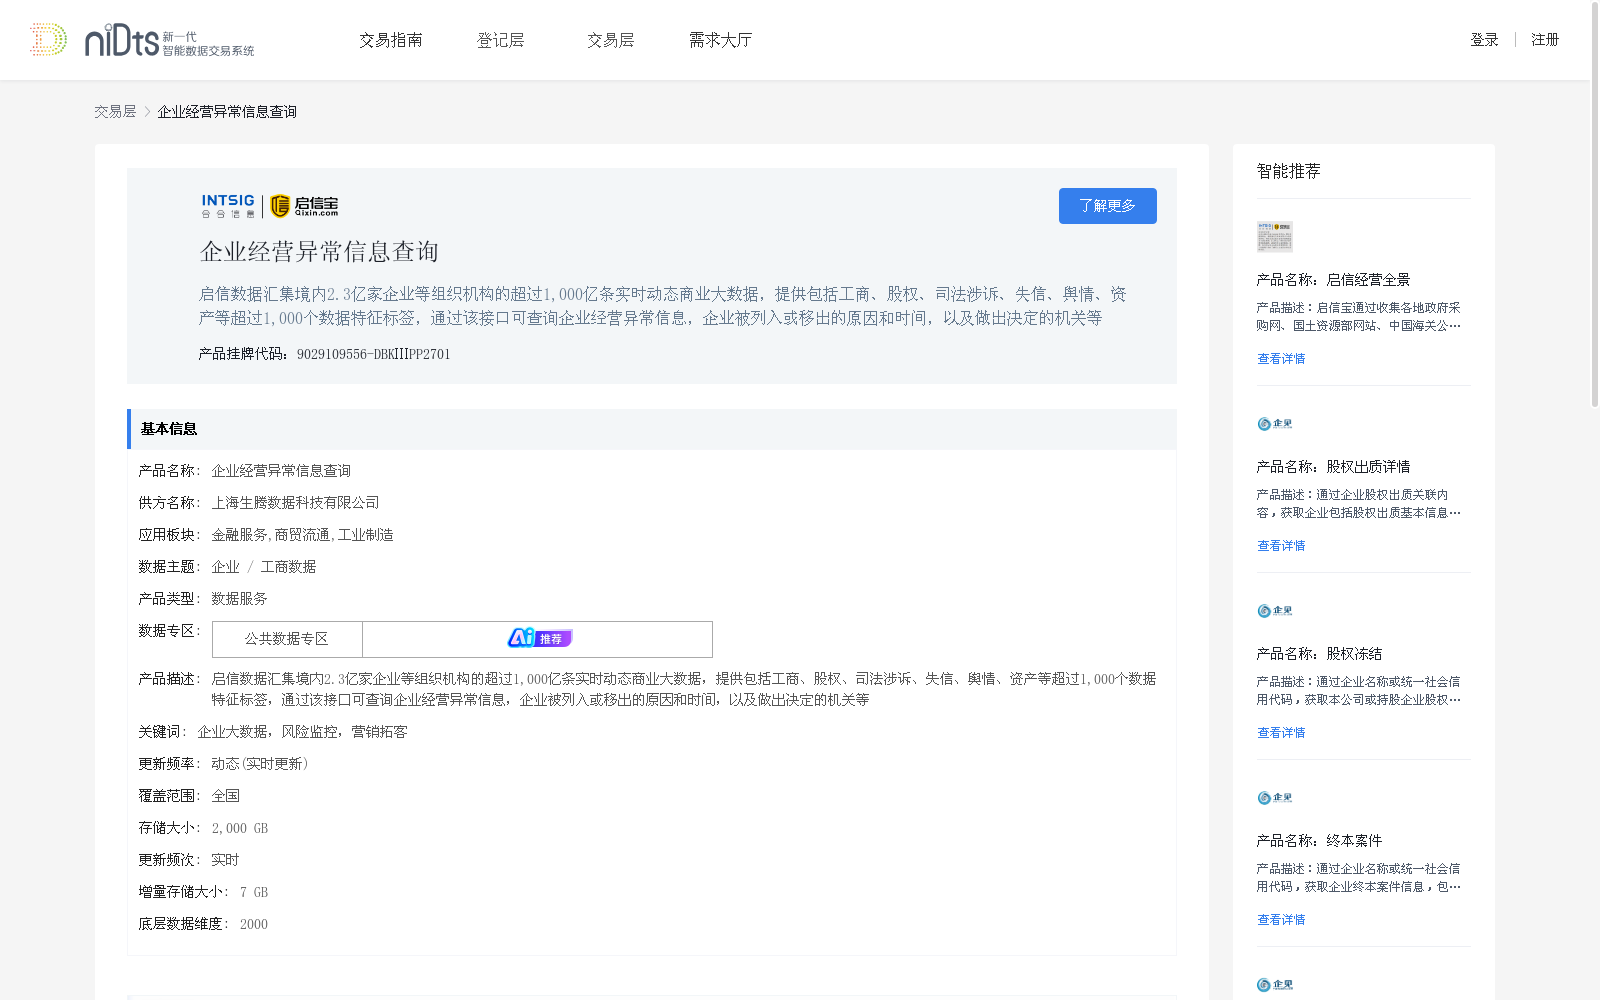Click the 基本信息 section header
The height and width of the screenshot is (1000, 1600).
tap(652, 429)
